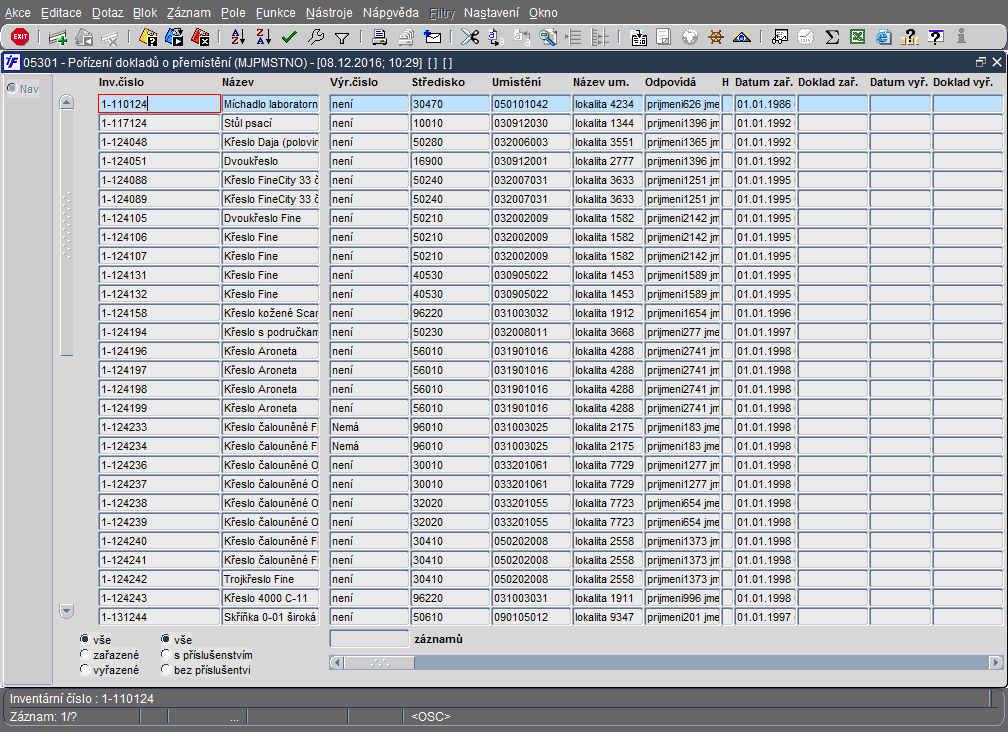Choose the 's příslušenstvím' radio option
Screen dimensions: 1008x732
point(166,655)
